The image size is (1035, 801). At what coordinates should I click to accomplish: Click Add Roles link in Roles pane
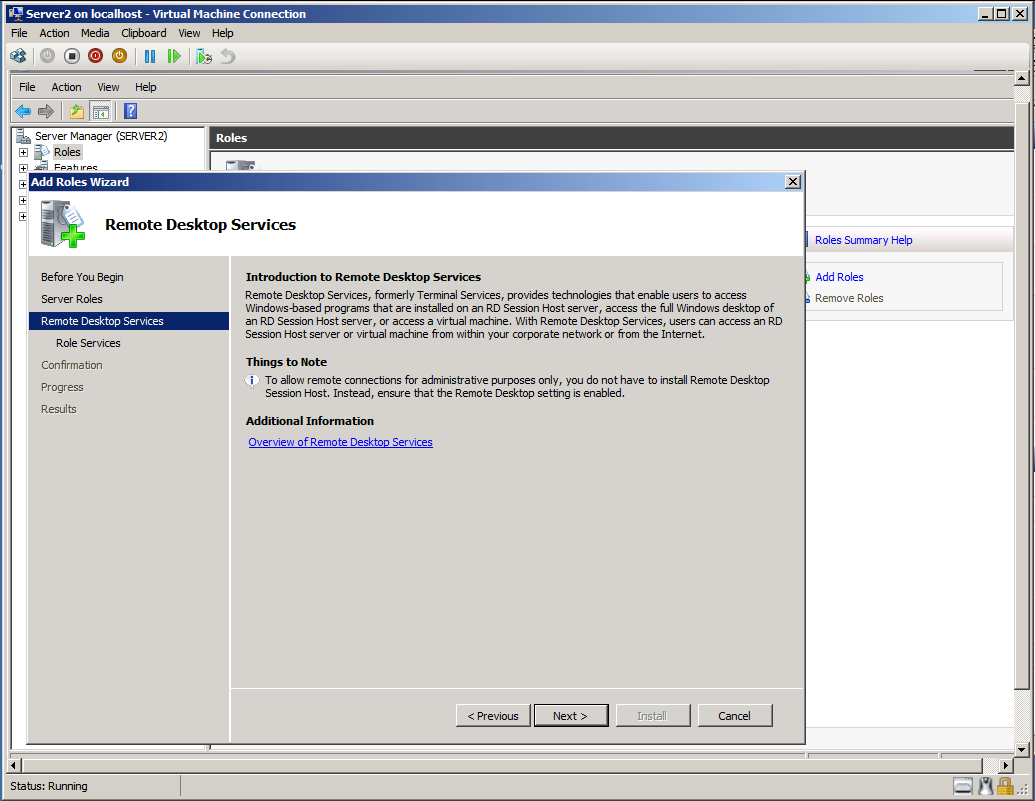(839, 277)
